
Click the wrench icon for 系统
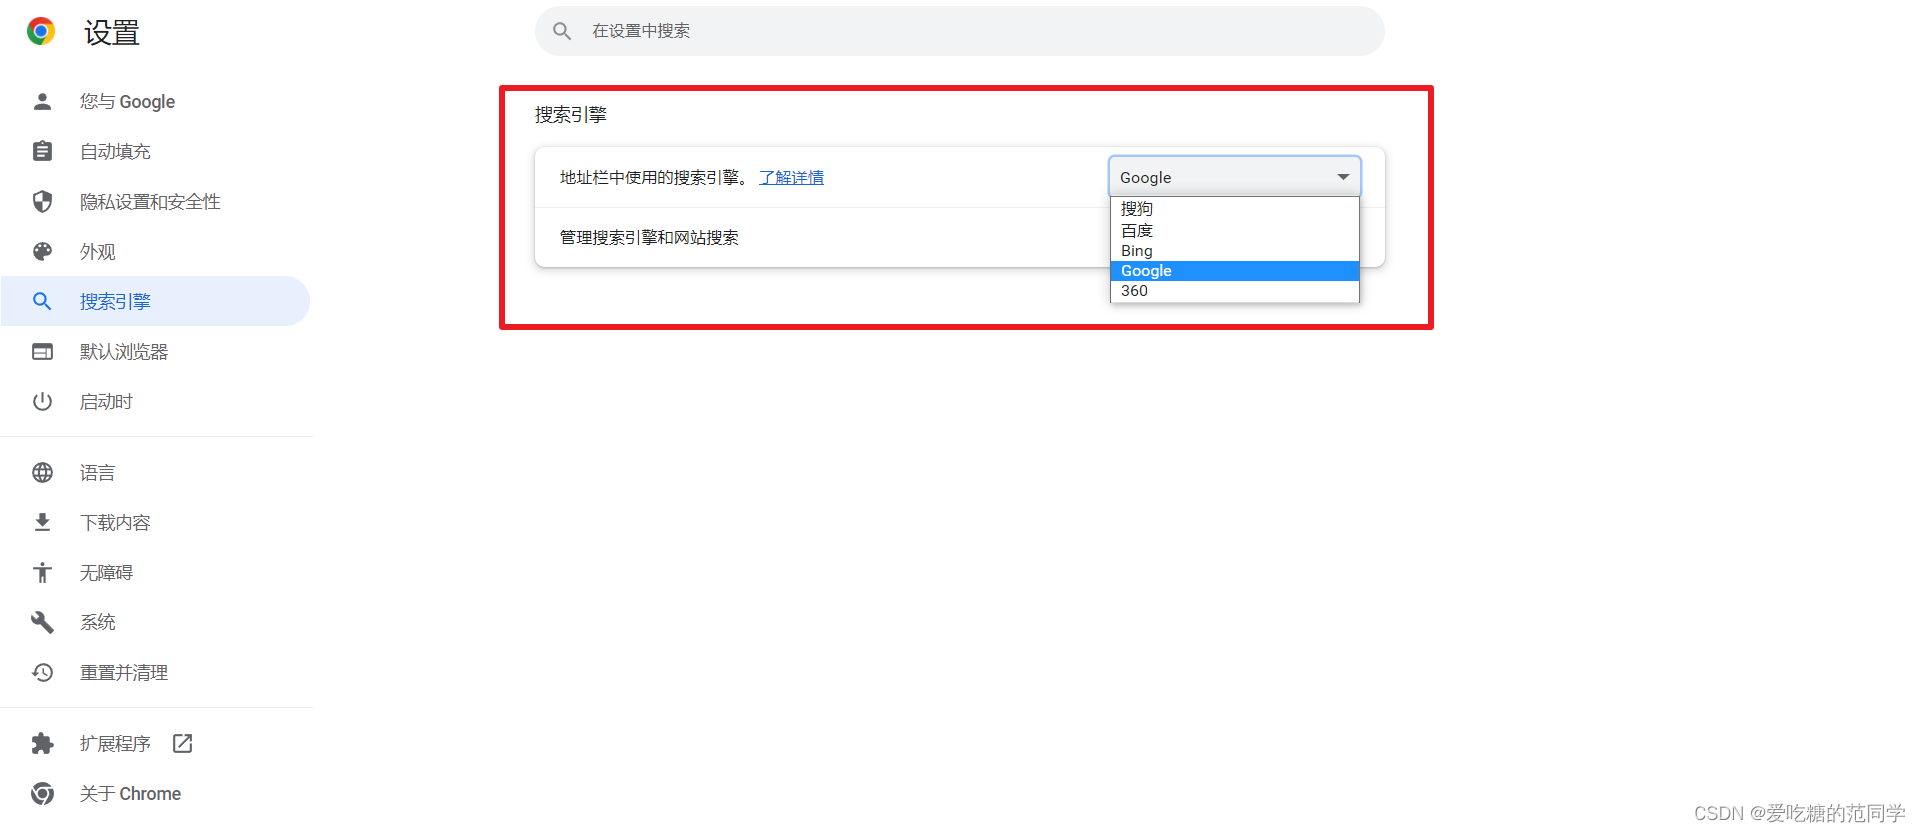pos(42,622)
